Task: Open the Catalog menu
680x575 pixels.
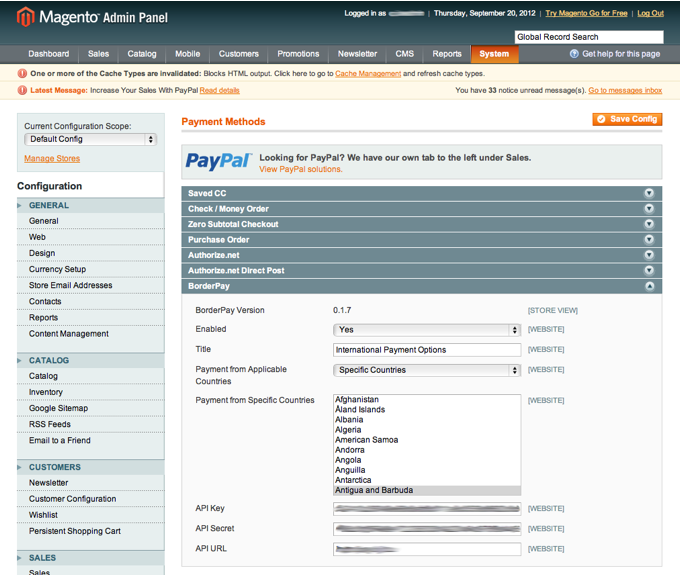Action: pyautogui.click(x=142, y=54)
